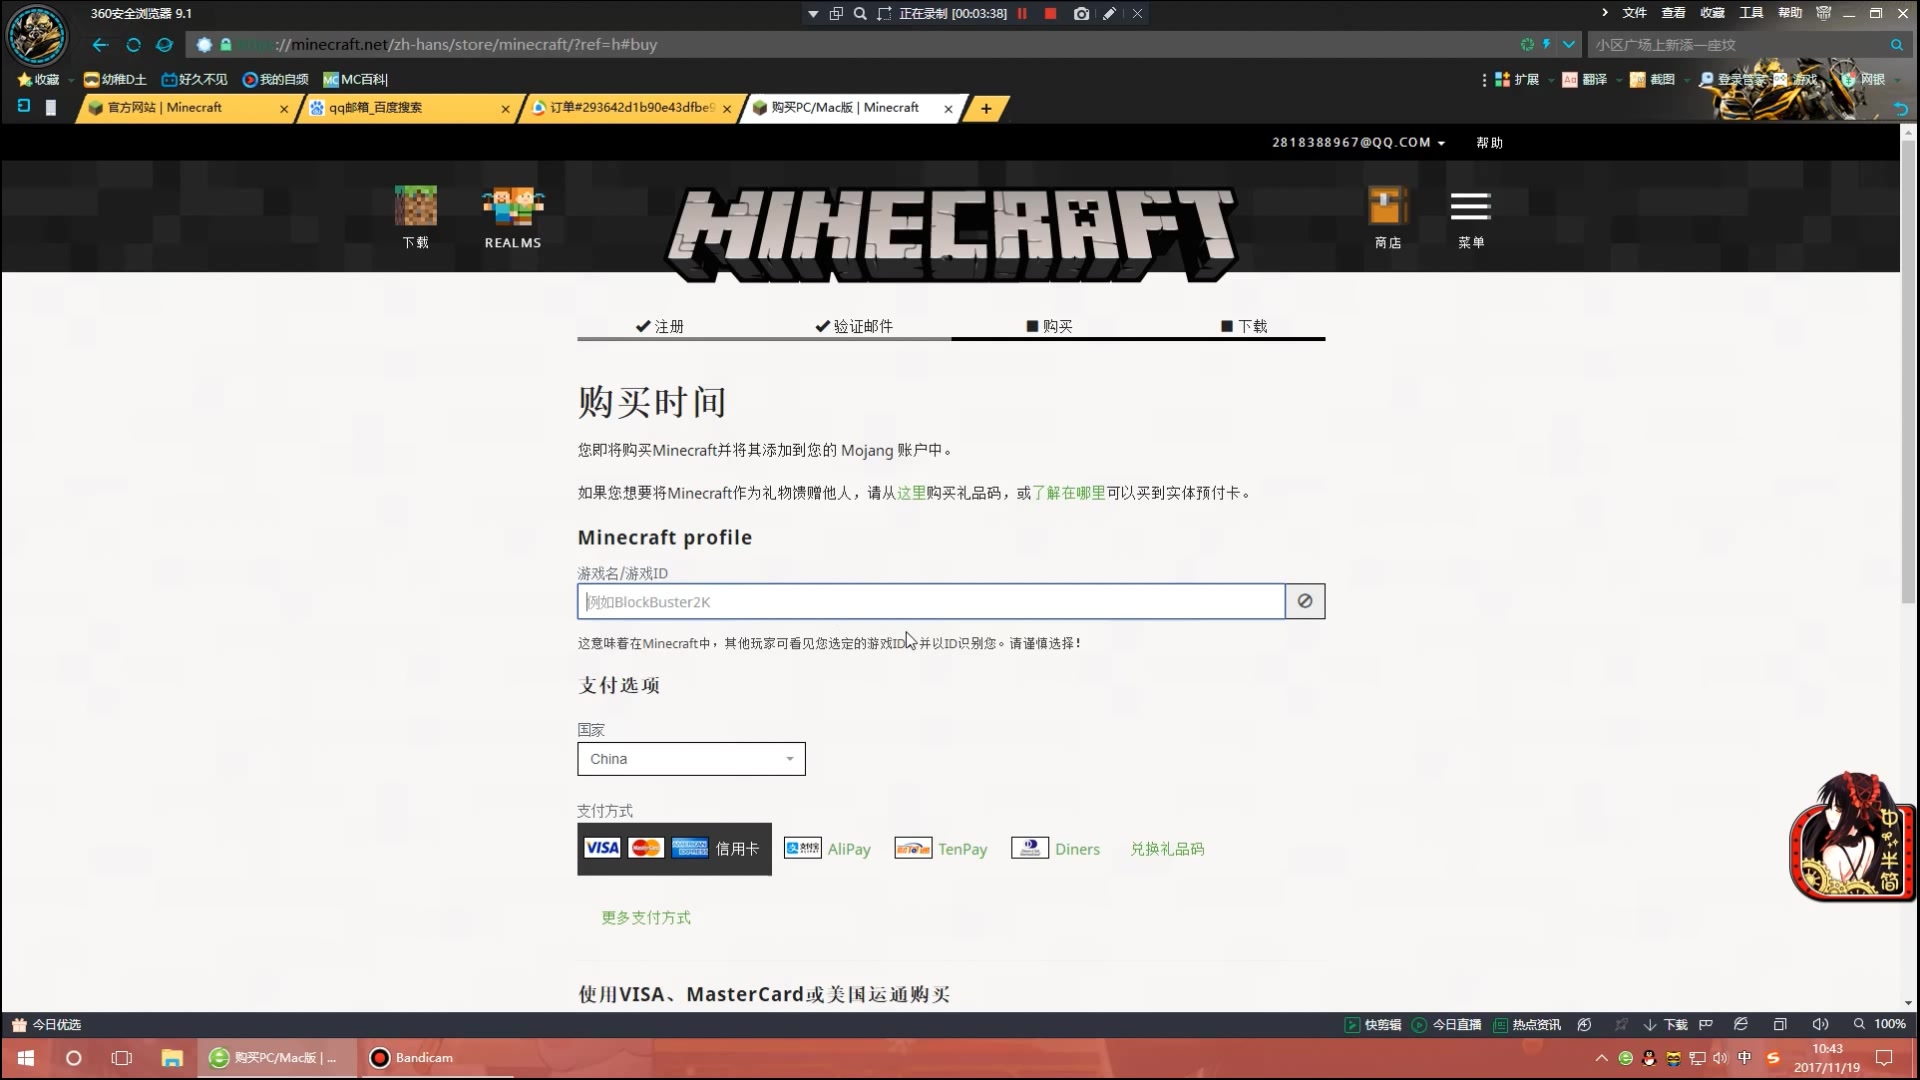
Task: Open the store chest icon
Action: (1387, 206)
